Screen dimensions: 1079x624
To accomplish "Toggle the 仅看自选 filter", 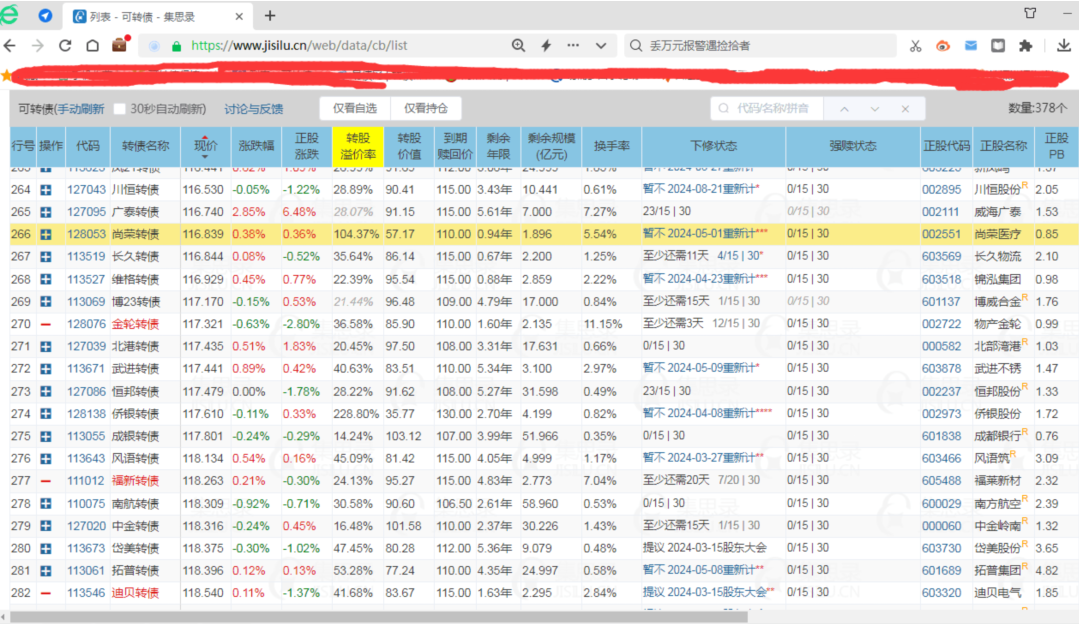I will click(x=355, y=109).
